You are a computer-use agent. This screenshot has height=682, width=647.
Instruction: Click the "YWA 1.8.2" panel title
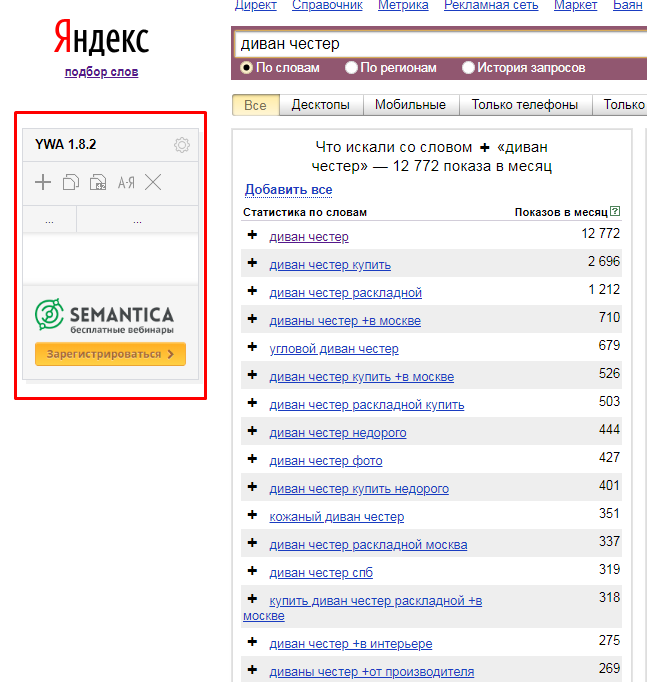tap(66, 144)
